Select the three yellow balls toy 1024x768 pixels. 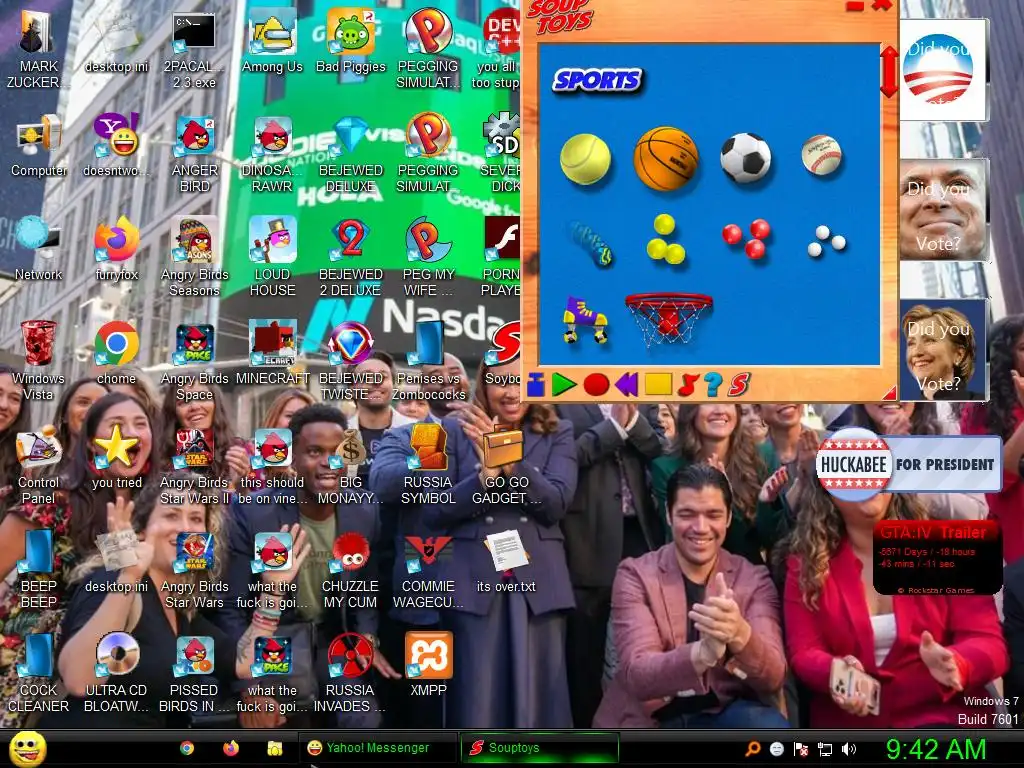665,239
